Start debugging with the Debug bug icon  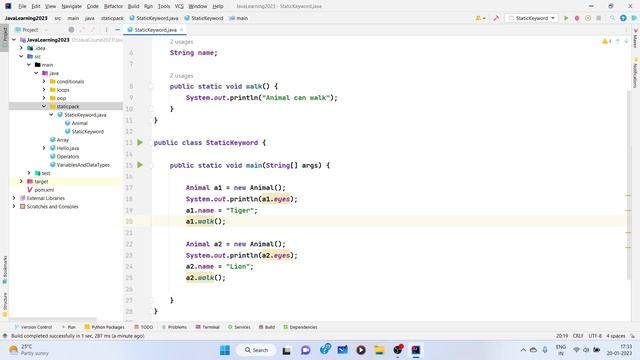pos(577,18)
